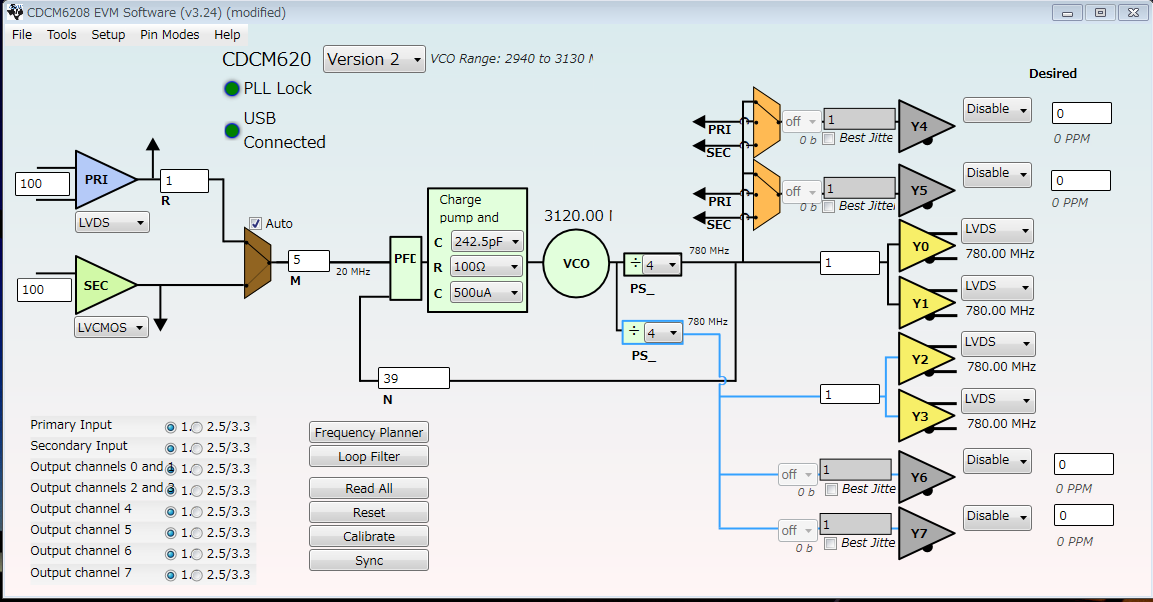Click the brown input mux symbol
This screenshot has height=602, width=1153.
257,262
